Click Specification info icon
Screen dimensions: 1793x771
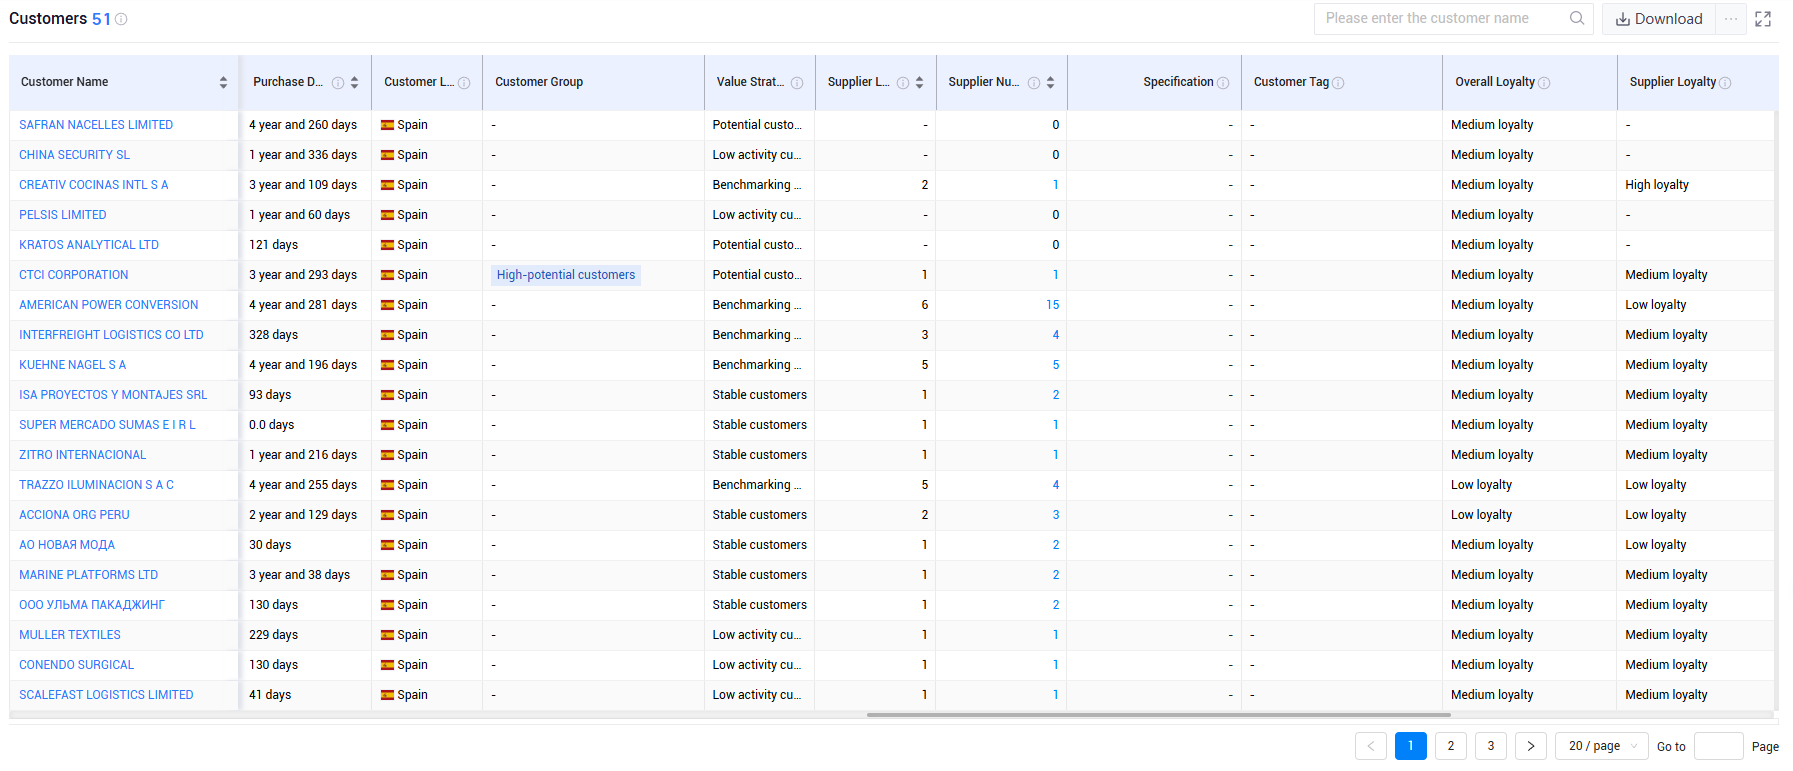pyautogui.click(x=1223, y=83)
